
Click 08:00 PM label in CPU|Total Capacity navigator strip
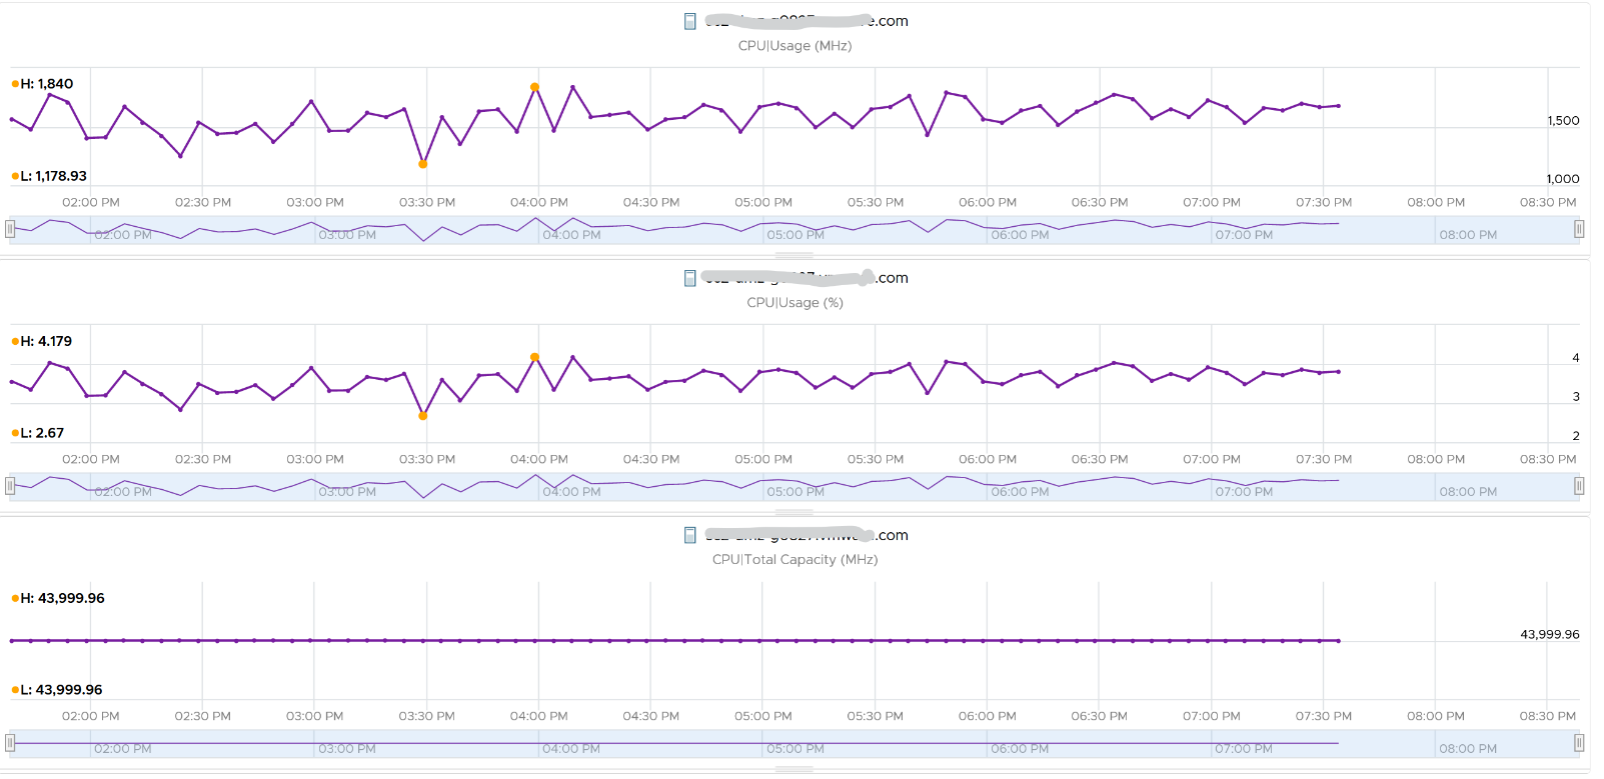tap(1468, 750)
